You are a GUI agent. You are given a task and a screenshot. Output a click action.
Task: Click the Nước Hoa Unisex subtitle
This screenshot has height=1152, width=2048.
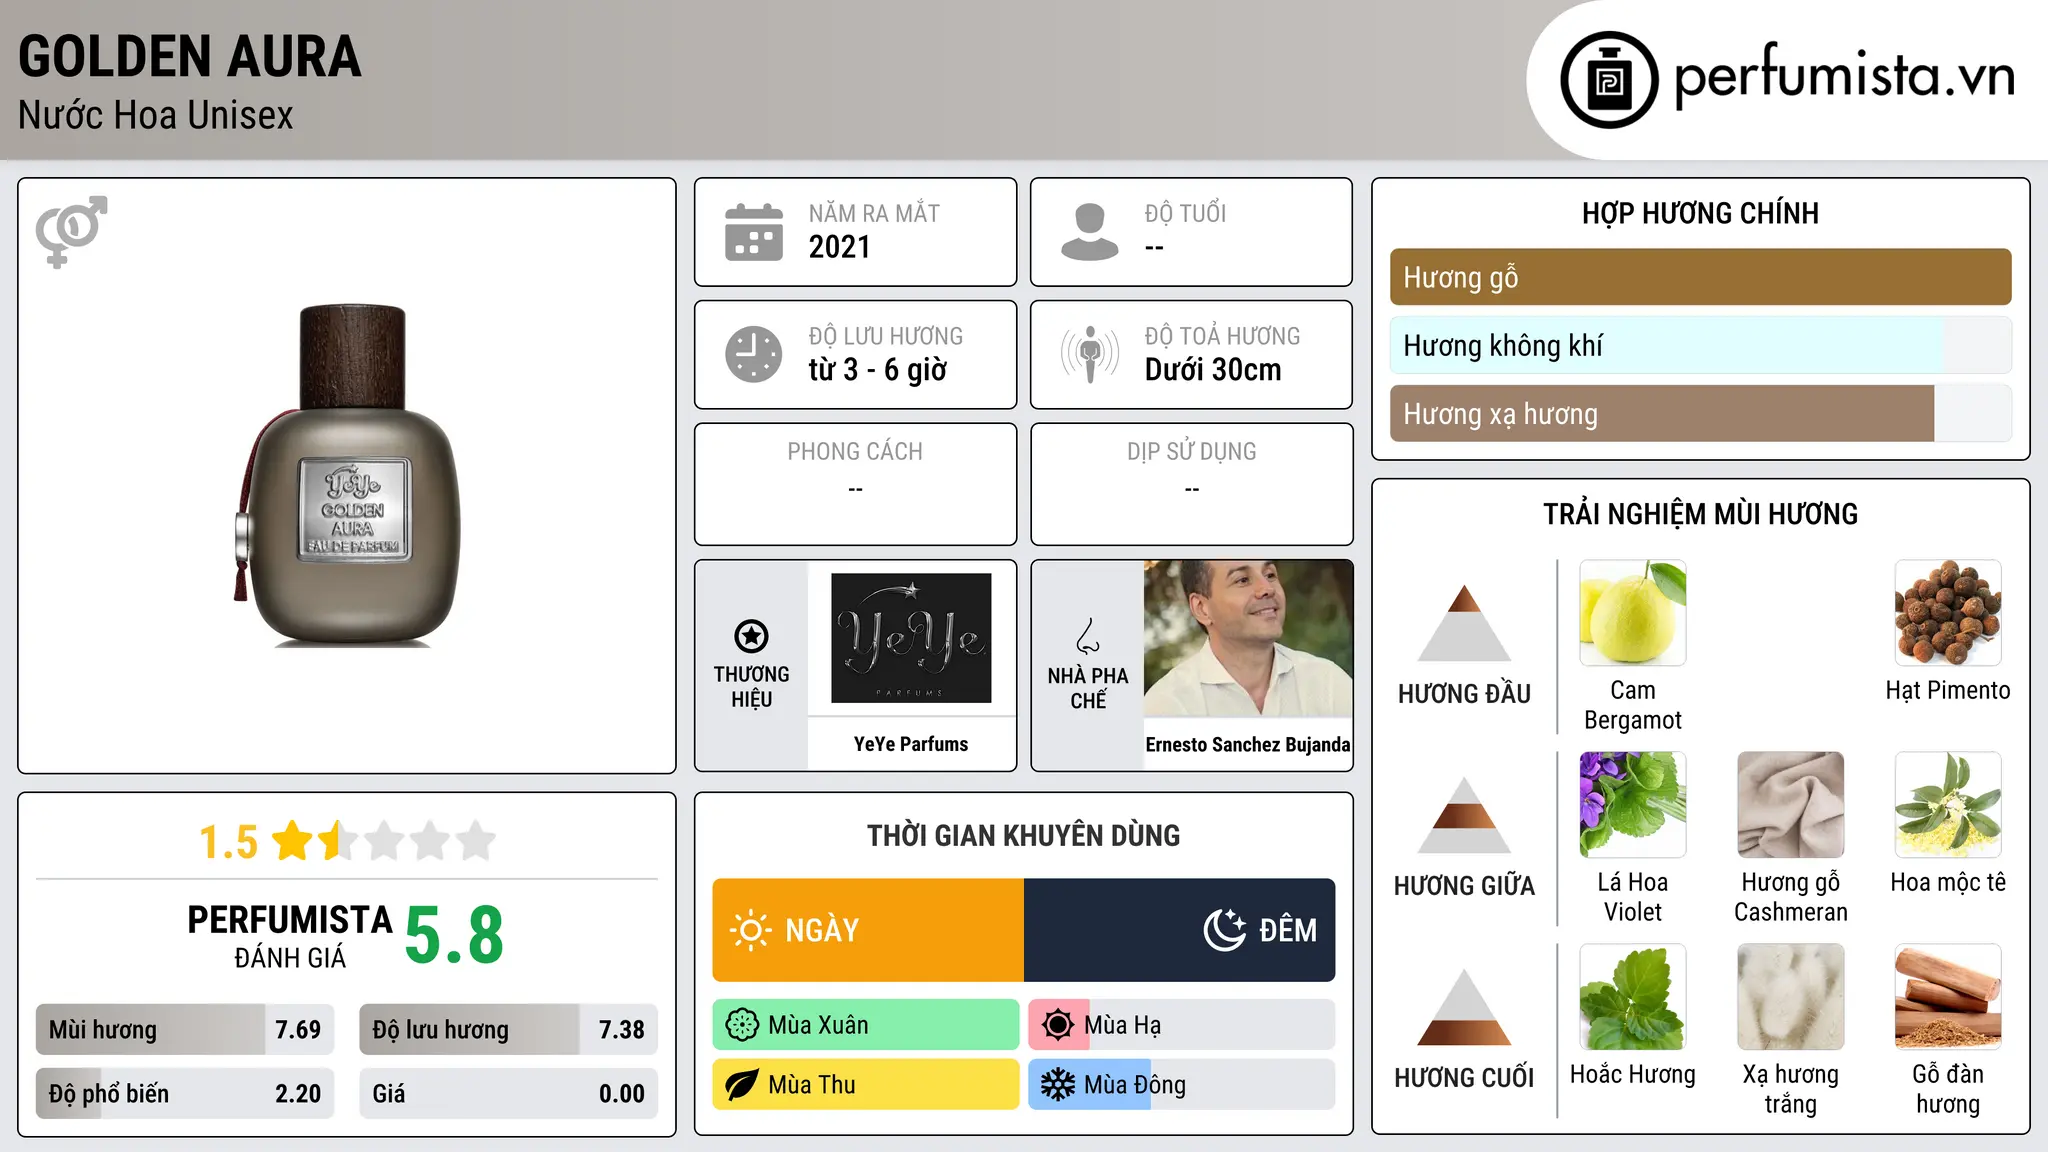(x=156, y=115)
